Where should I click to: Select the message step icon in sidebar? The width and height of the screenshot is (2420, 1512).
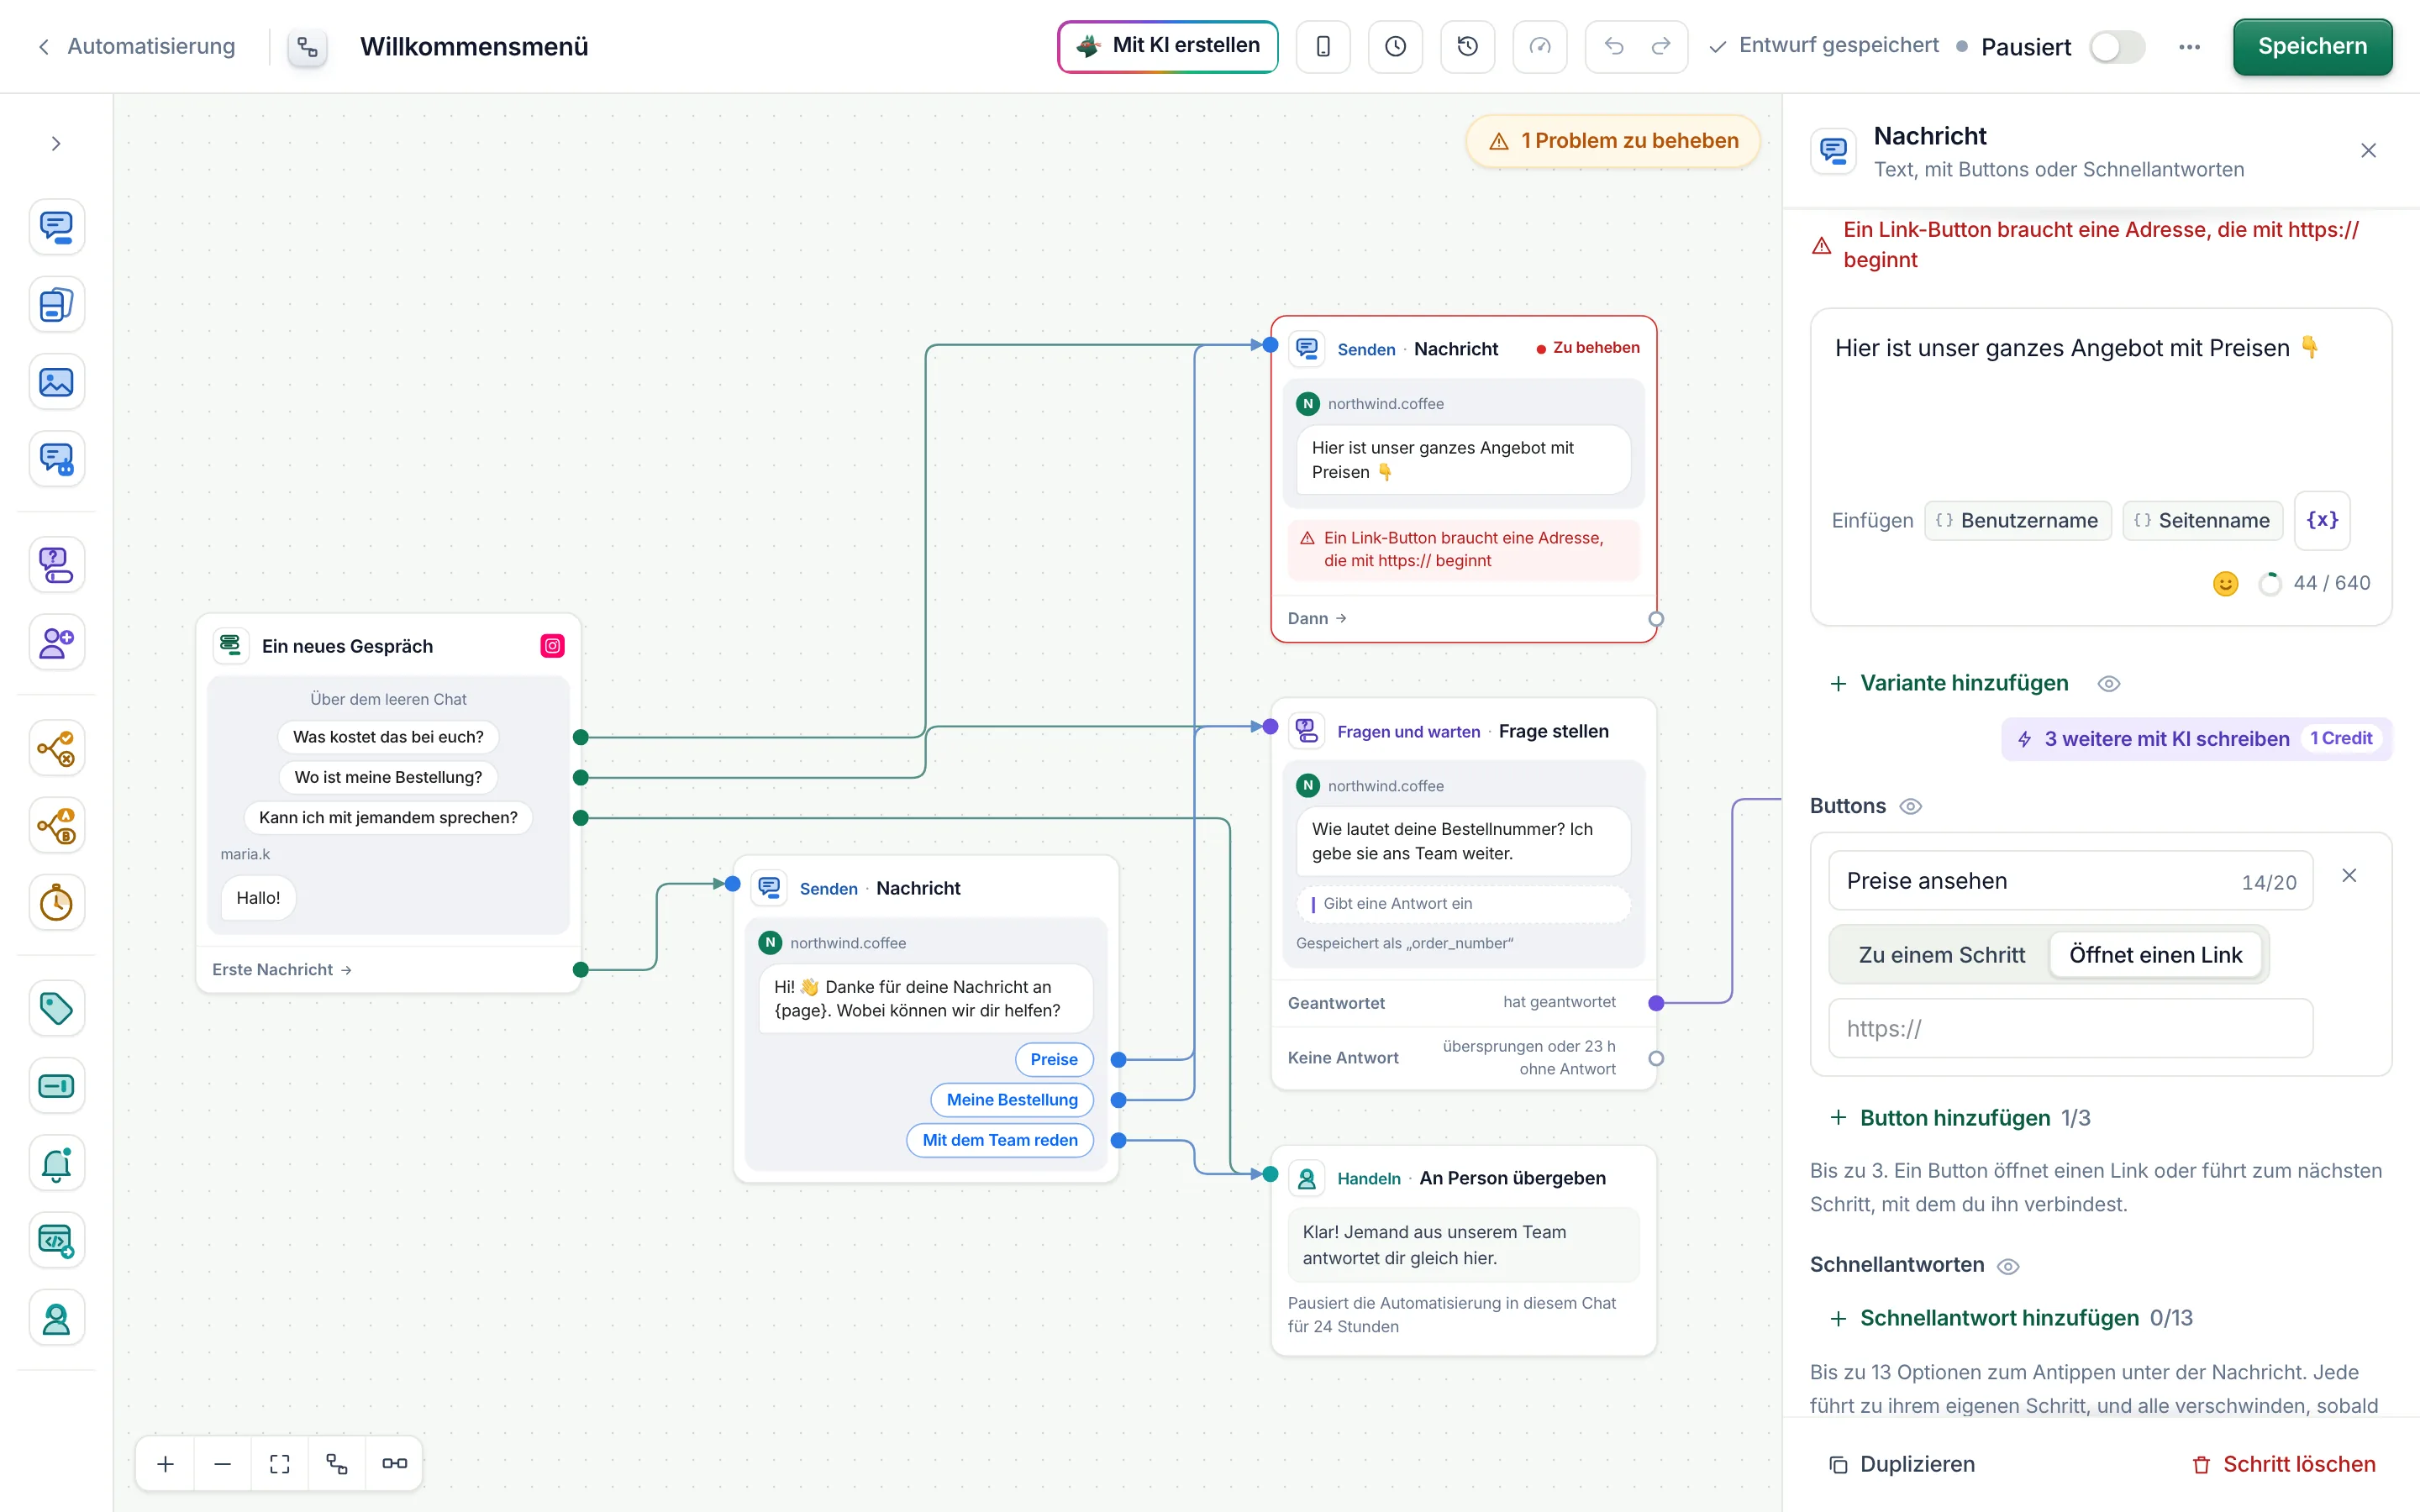coord(56,227)
